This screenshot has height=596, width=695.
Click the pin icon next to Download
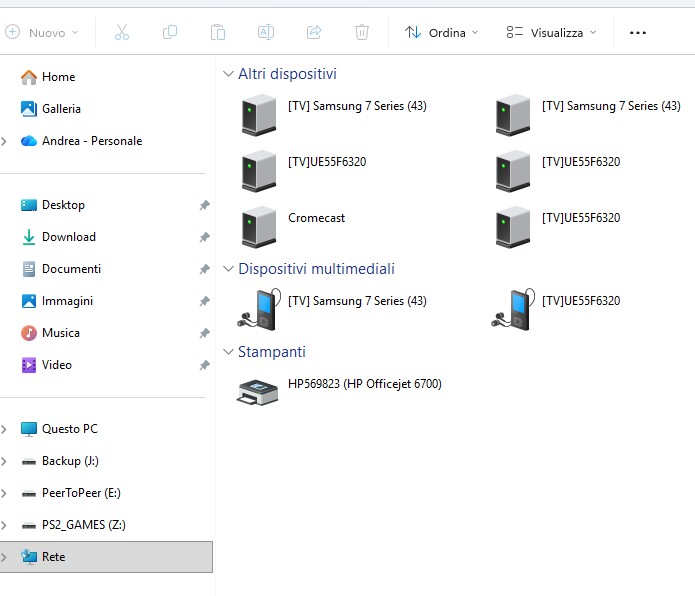(204, 237)
